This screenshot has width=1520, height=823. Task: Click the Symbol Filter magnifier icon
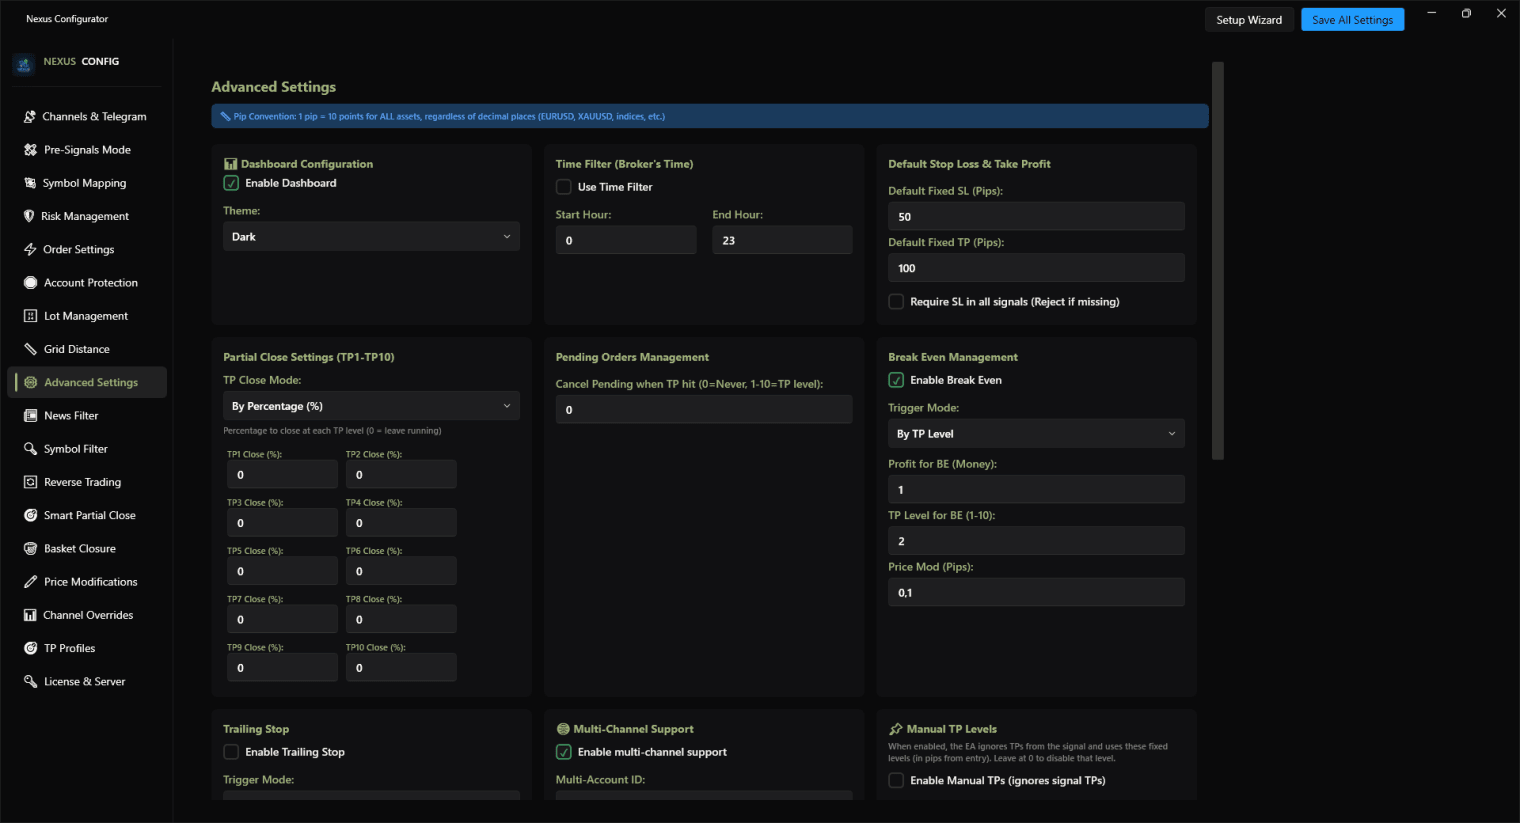pos(30,449)
